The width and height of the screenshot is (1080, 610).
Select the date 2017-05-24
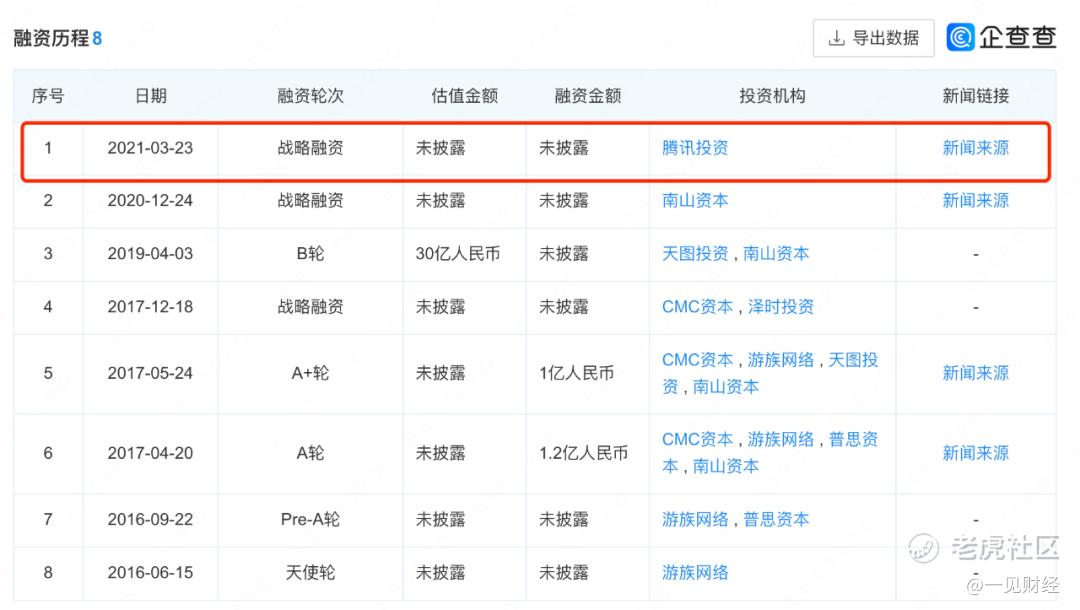click(x=150, y=373)
